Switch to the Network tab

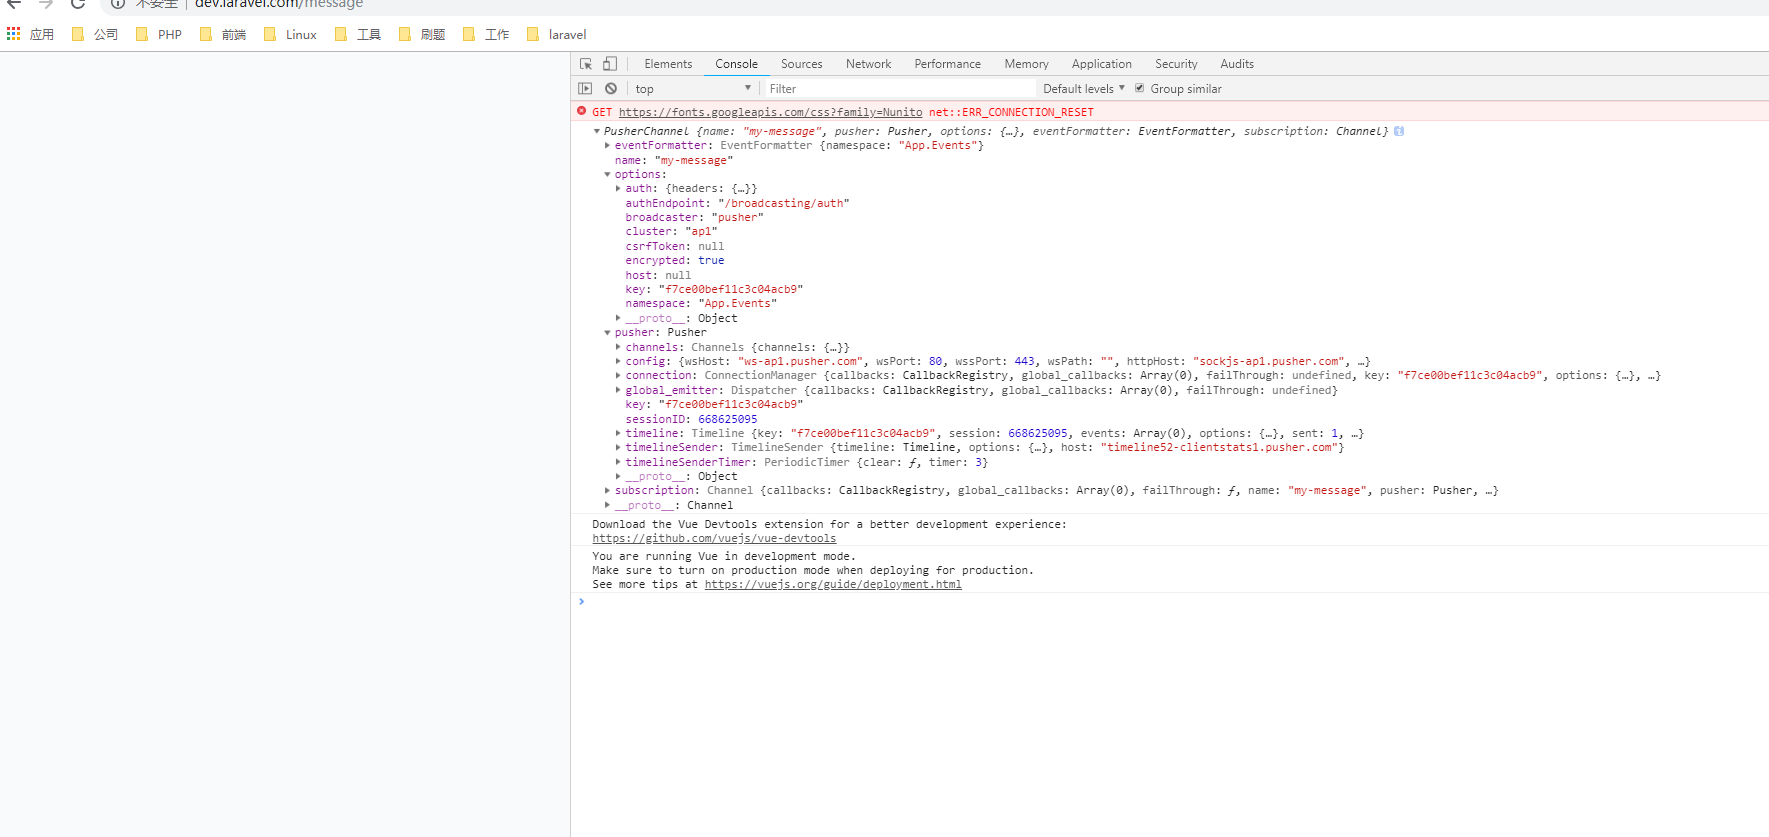click(868, 64)
